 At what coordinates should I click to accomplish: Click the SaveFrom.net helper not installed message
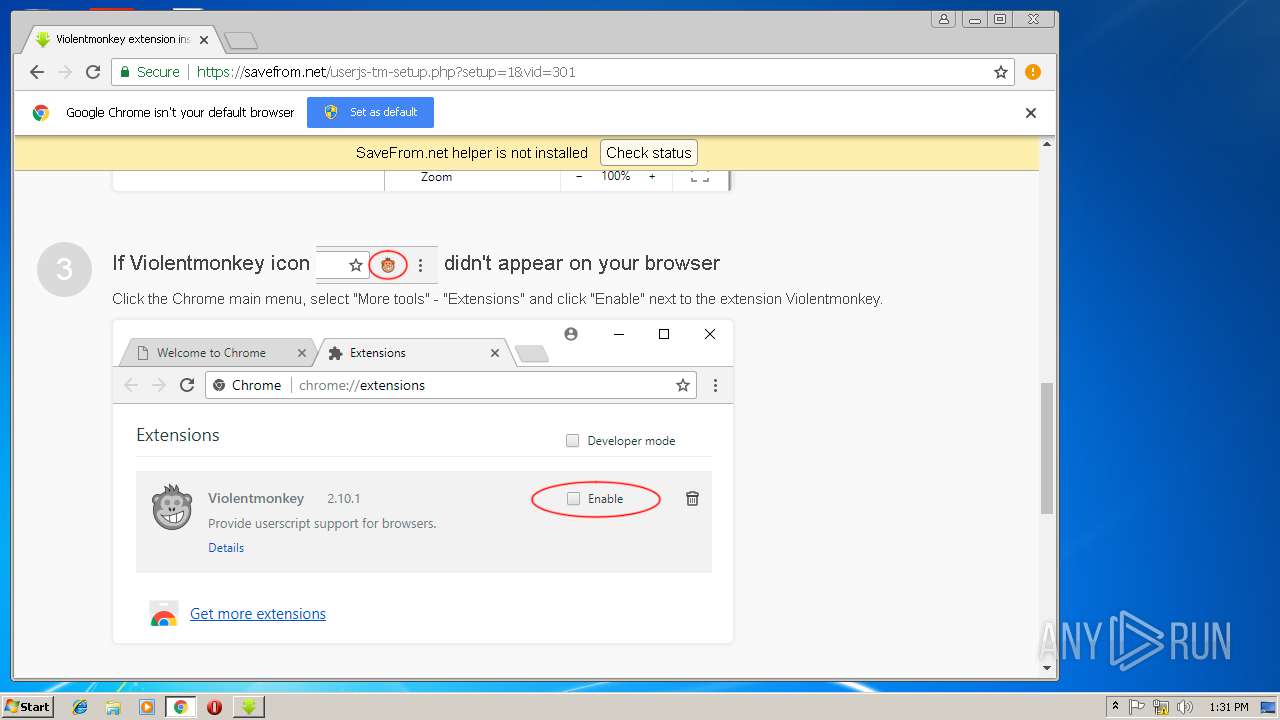coord(472,153)
